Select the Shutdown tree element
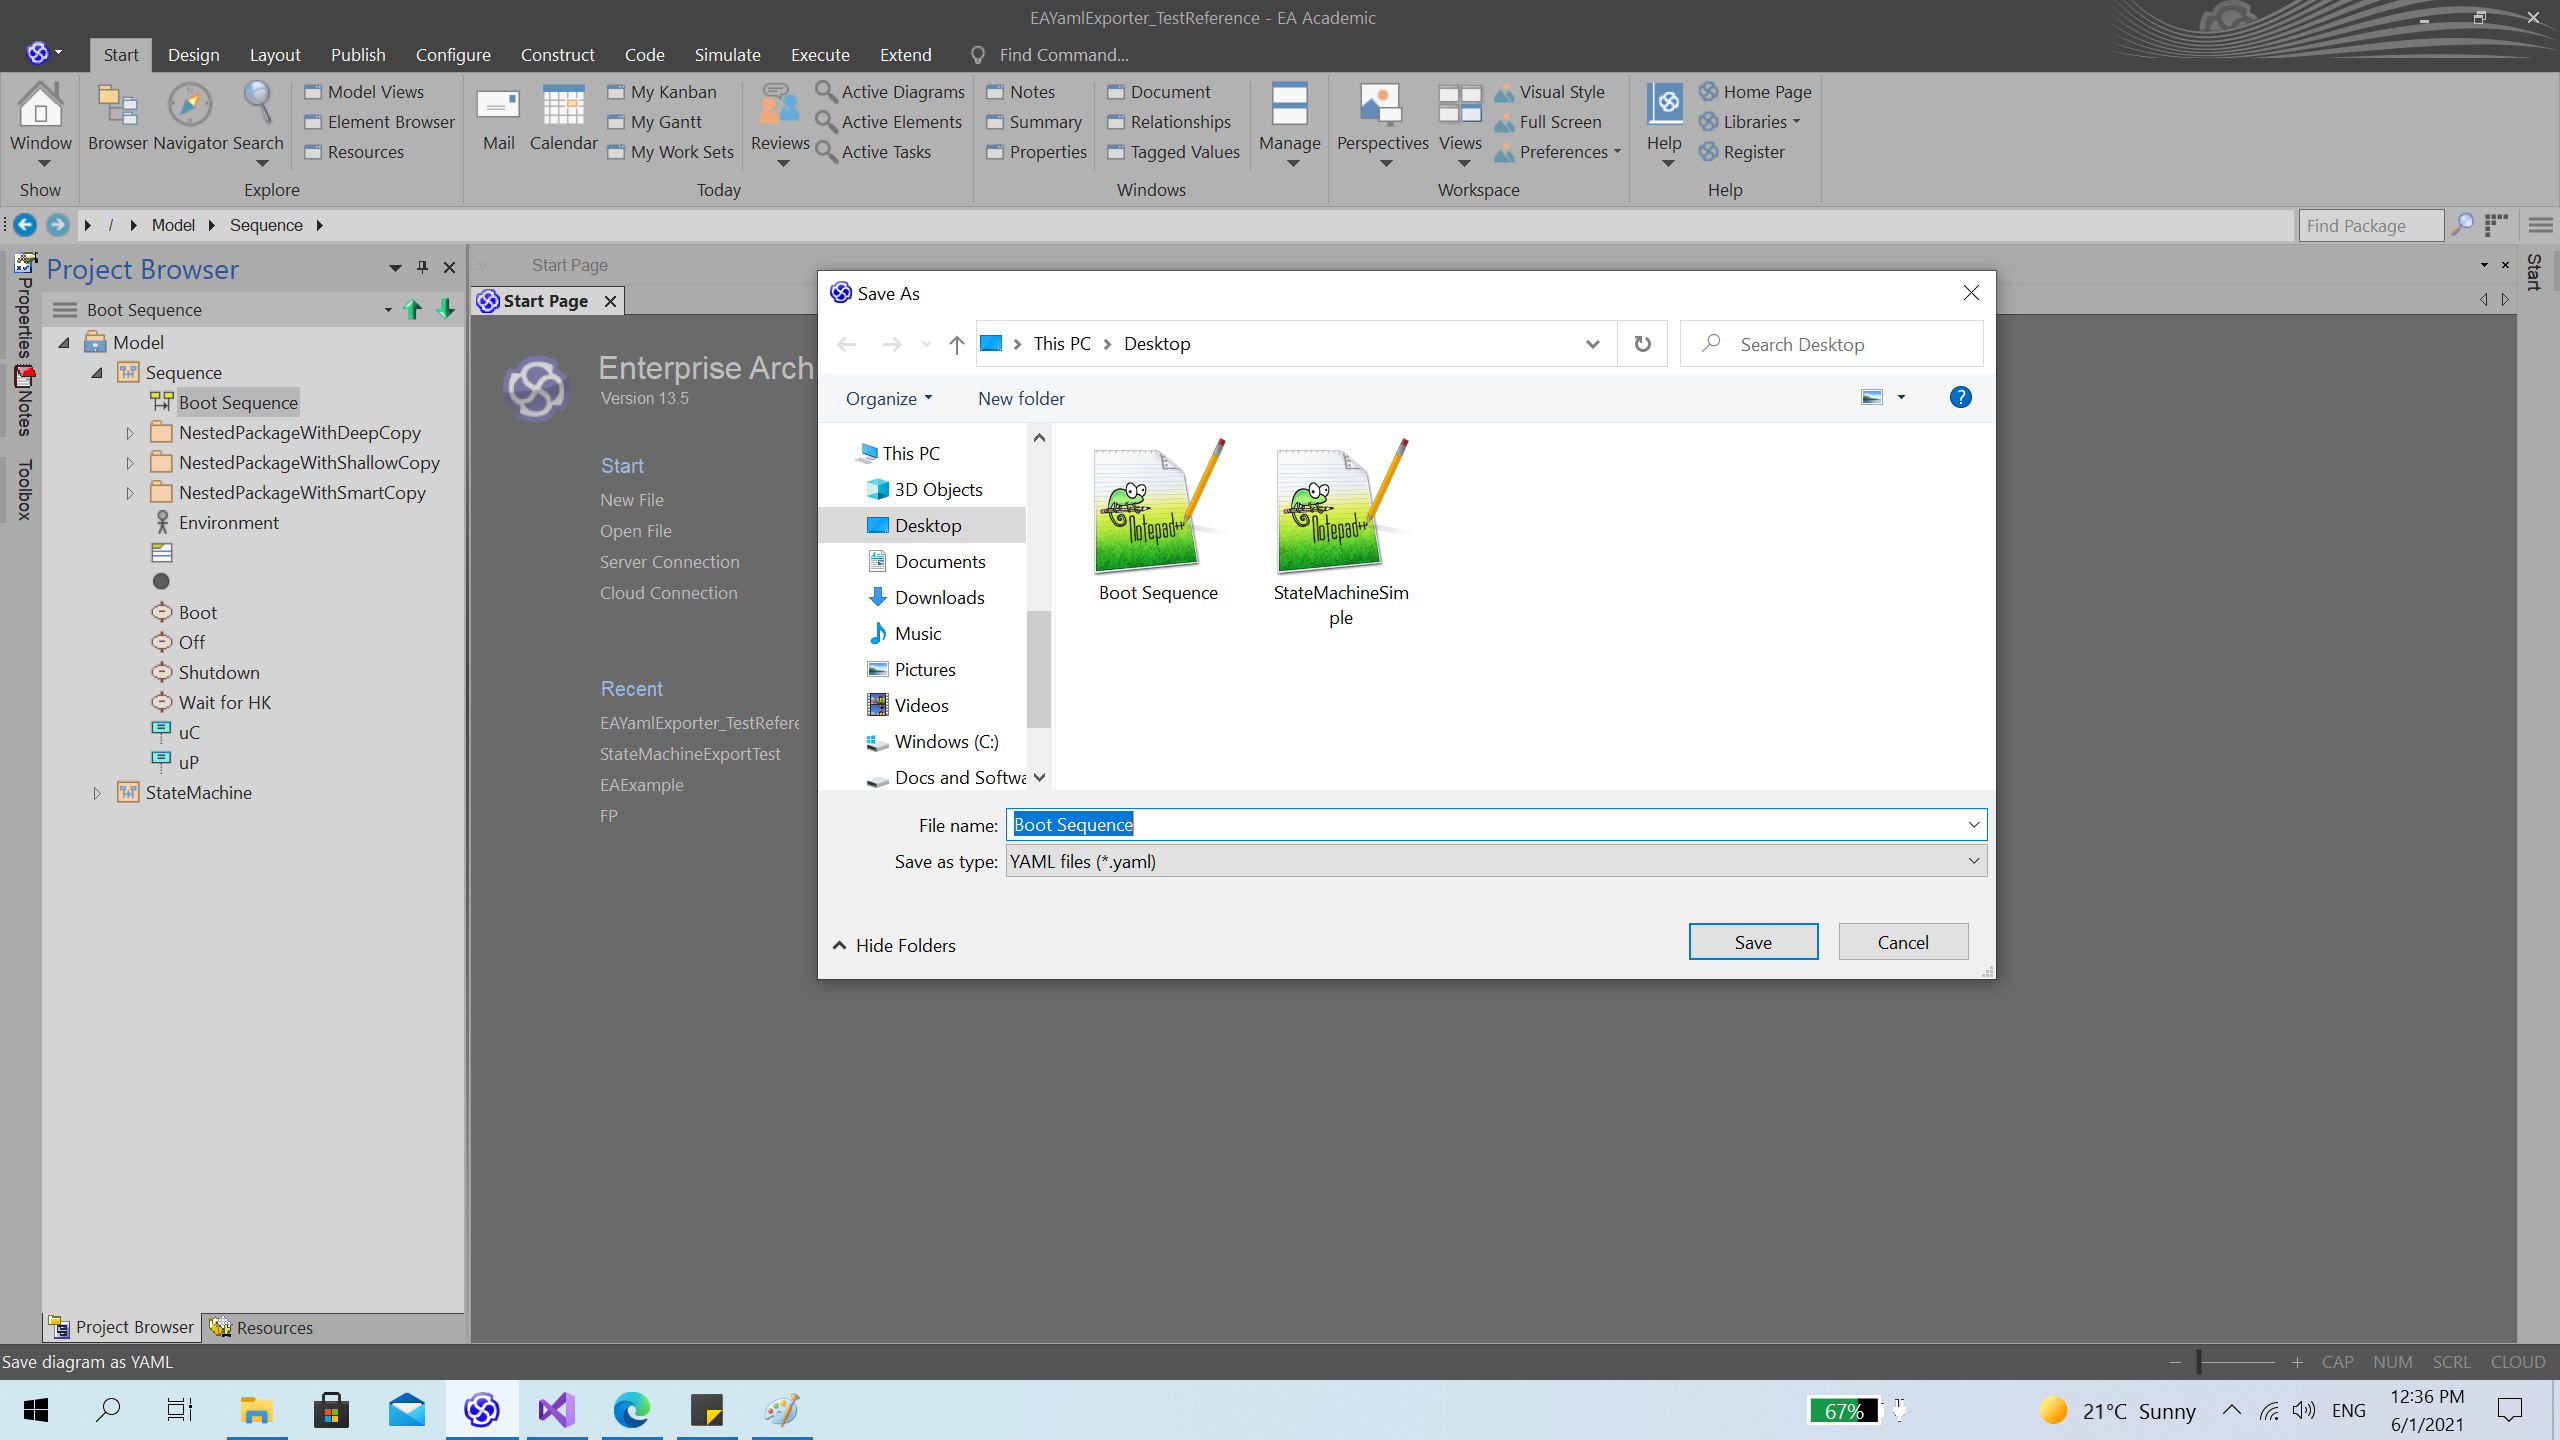 pyautogui.click(x=206, y=673)
